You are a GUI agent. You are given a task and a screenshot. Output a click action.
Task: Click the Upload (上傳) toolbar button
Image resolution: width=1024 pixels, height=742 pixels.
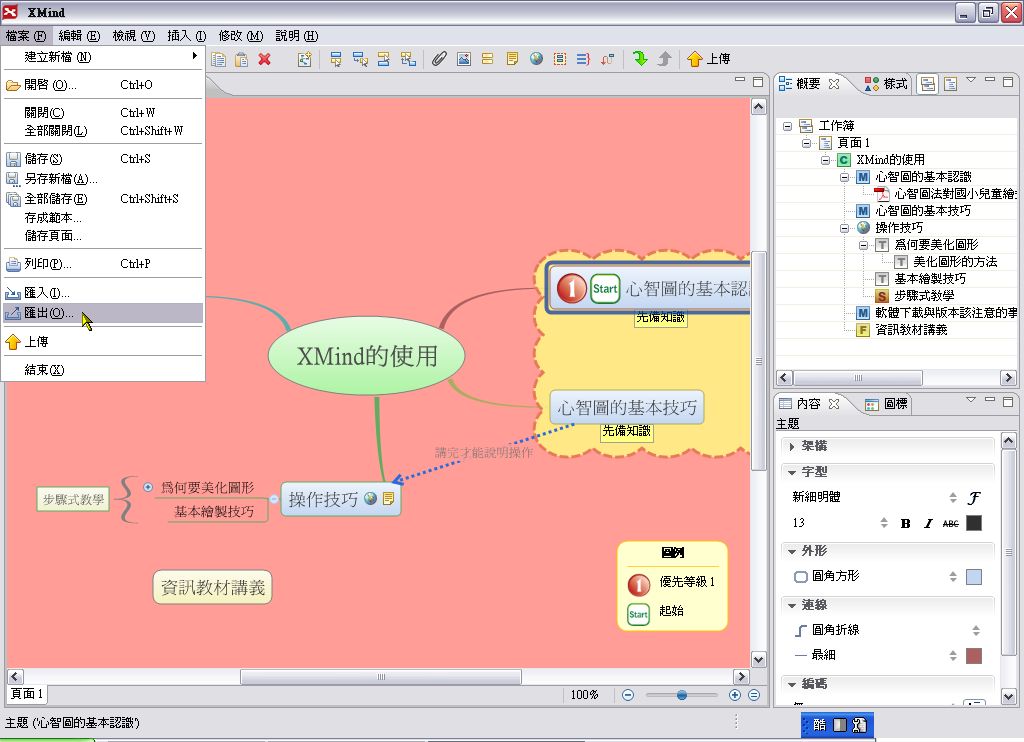(709, 59)
